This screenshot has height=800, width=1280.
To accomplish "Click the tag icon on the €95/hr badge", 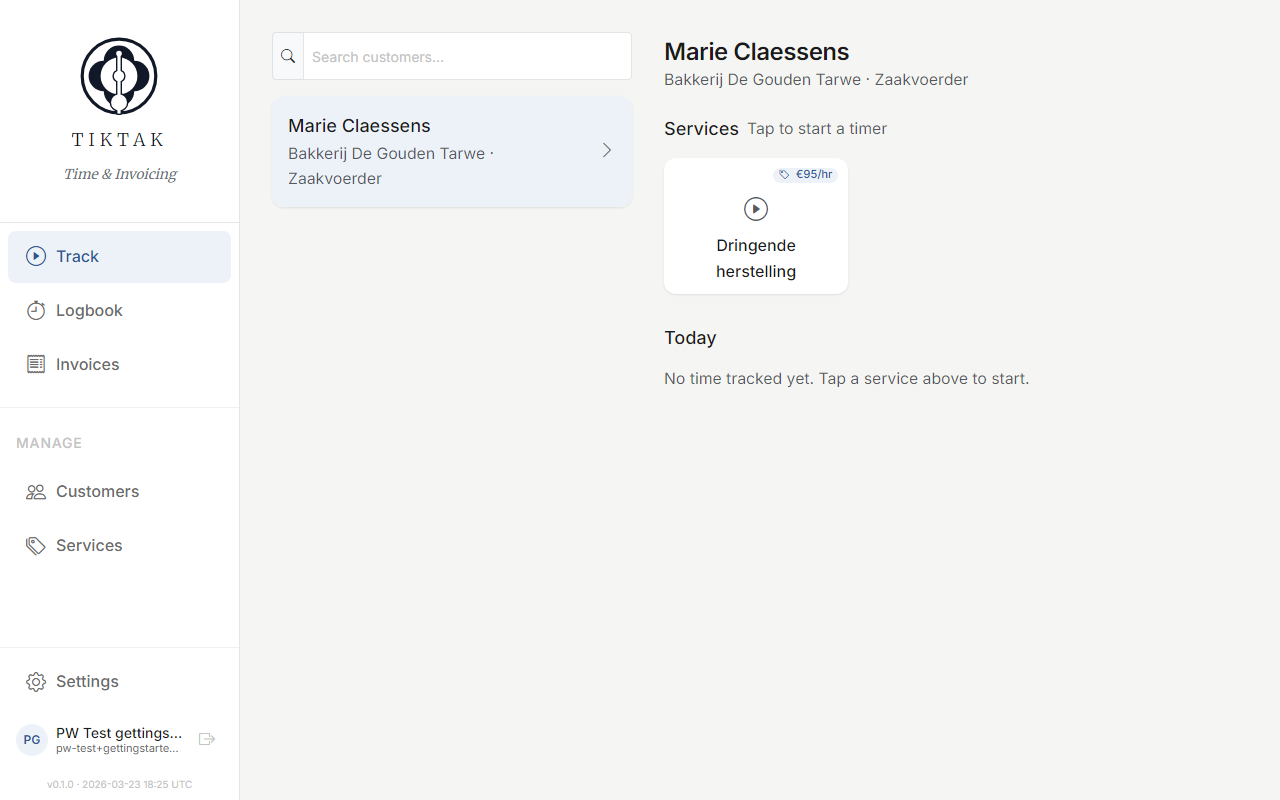I will 784,173.
